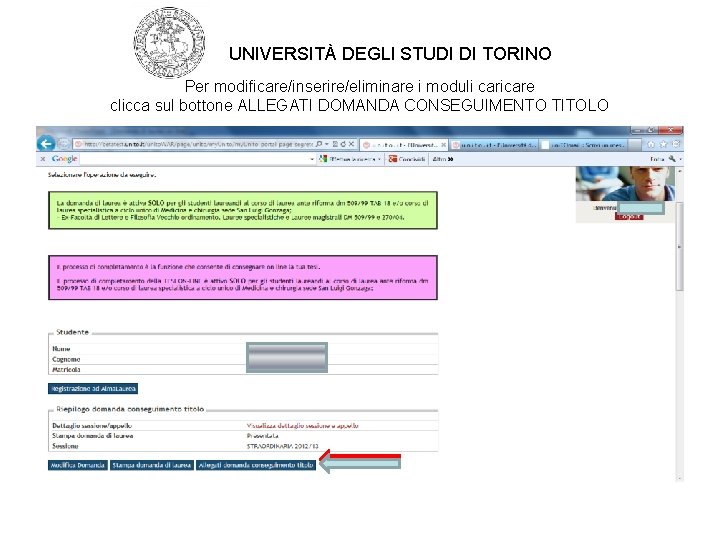This screenshot has height=540, width=720.
Task: Expand the Altro more toolbar items
Action: (x=443, y=159)
